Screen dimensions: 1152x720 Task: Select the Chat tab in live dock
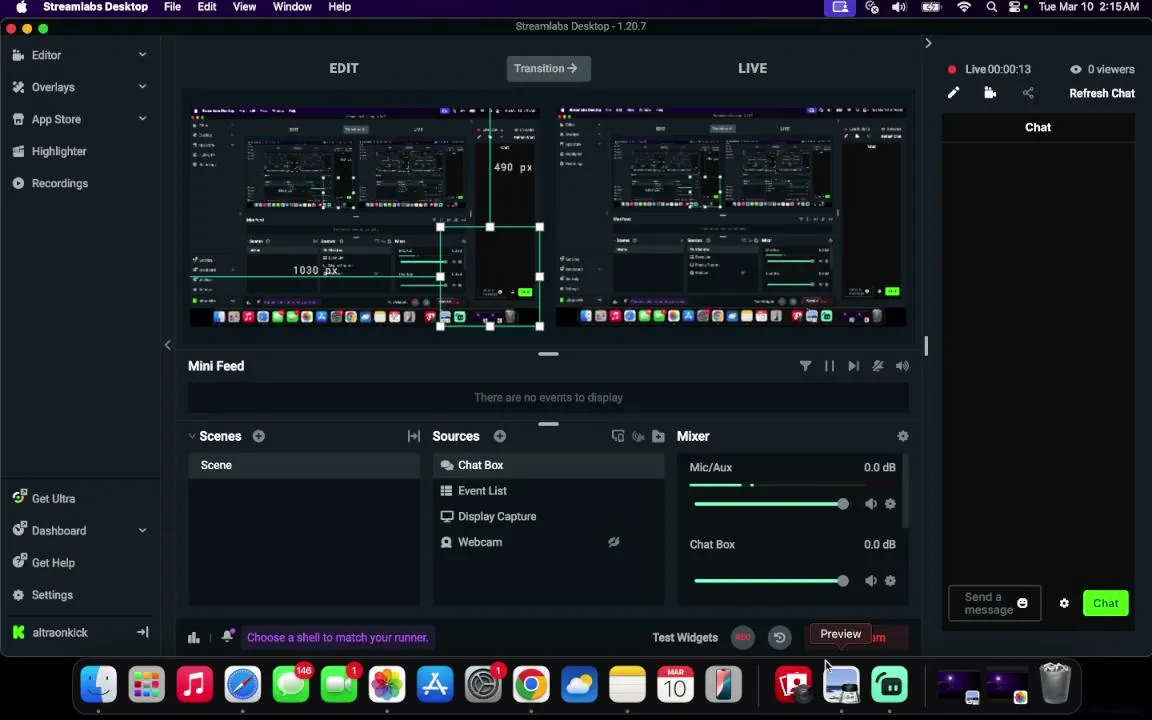1037,127
